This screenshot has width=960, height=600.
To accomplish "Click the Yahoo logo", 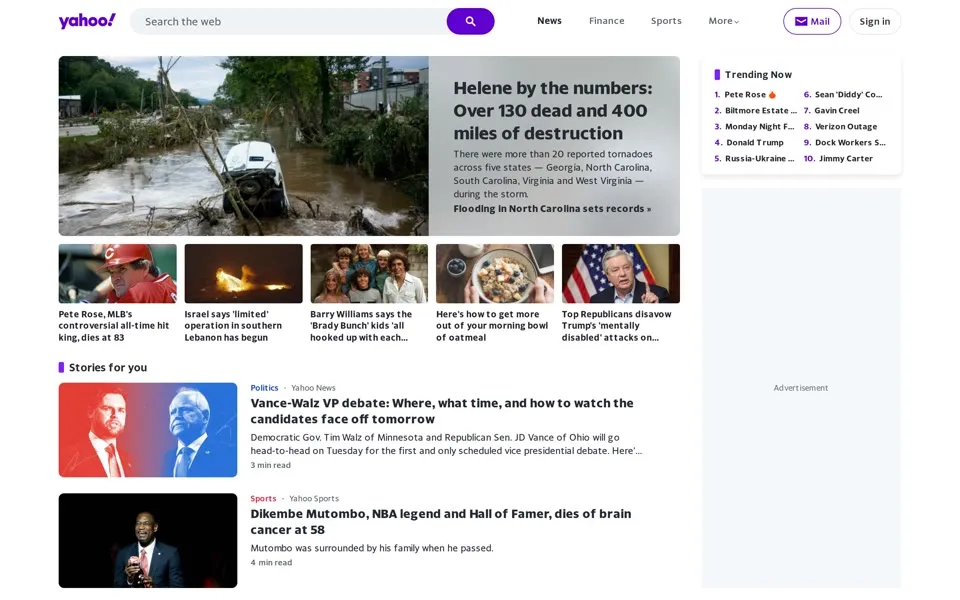I will click(x=87, y=21).
